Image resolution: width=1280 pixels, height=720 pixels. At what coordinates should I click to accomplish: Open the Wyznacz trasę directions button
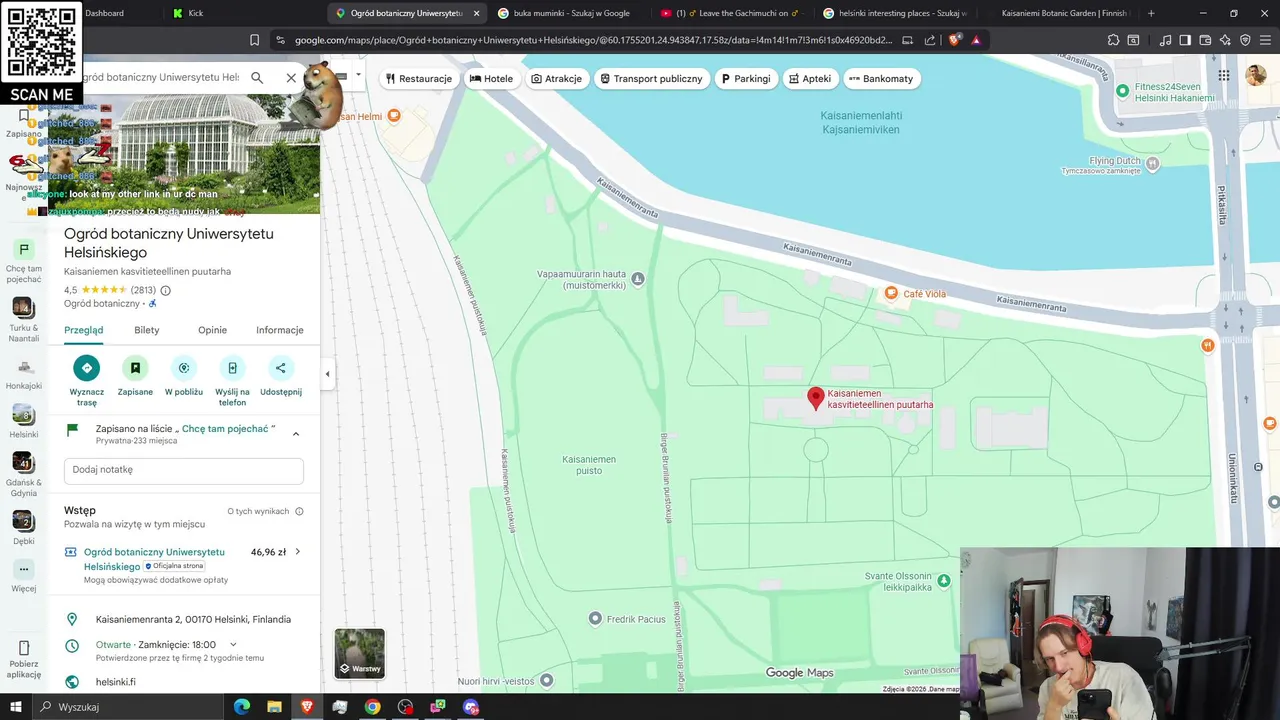pyautogui.click(x=87, y=368)
